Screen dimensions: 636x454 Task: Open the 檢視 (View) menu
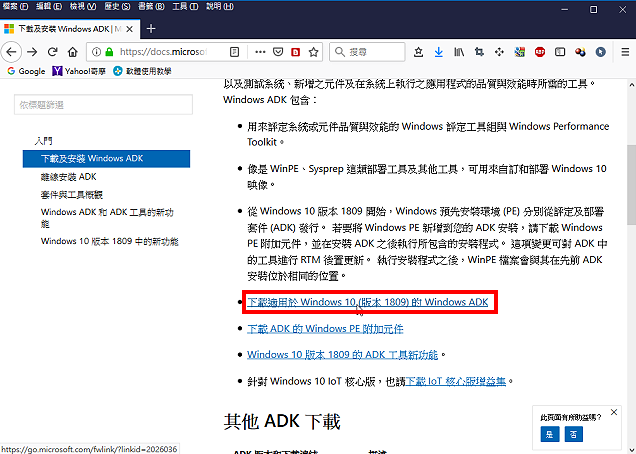click(83, 6)
